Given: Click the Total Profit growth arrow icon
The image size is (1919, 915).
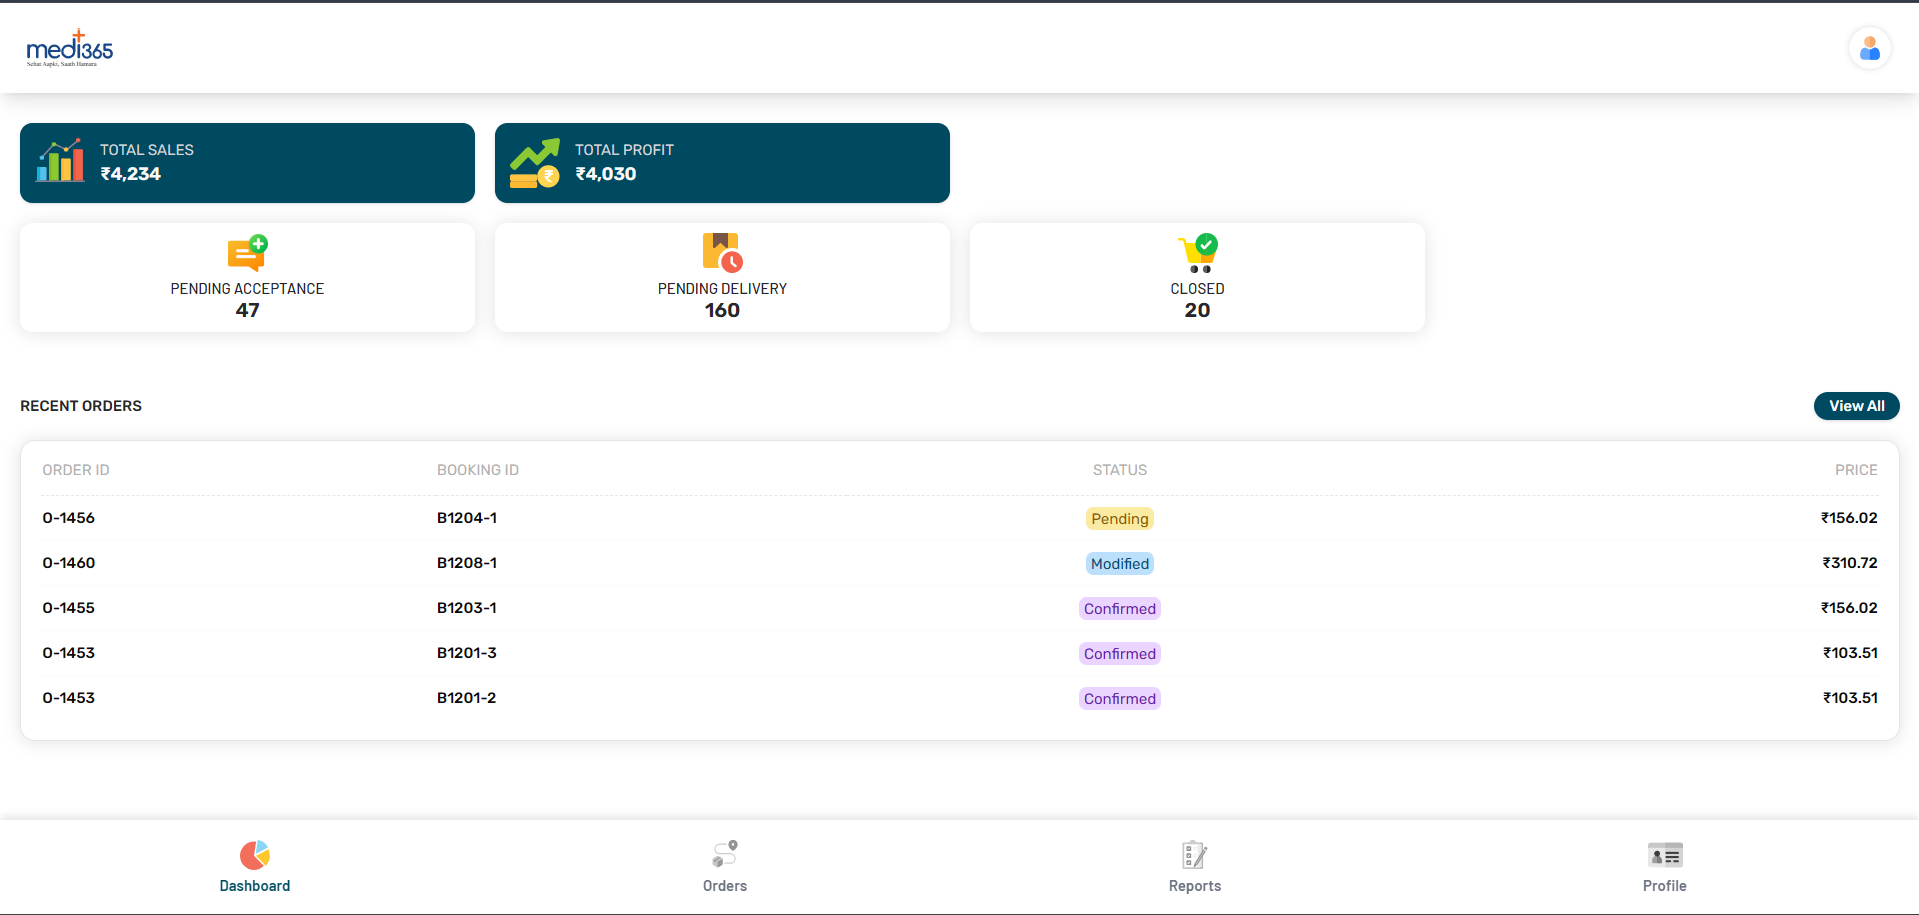Looking at the screenshot, I should point(535,163).
